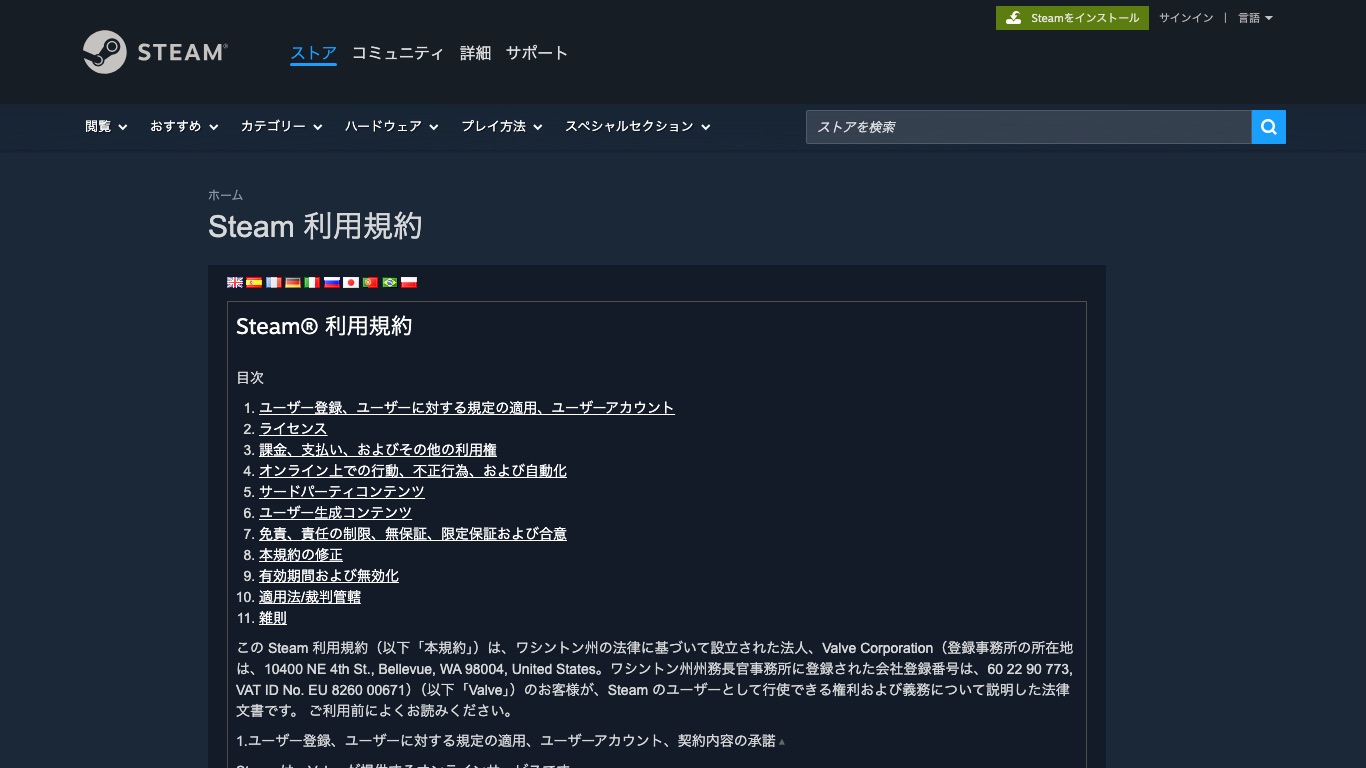Select the UK flag for English

pyautogui.click(x=235, y=282)
